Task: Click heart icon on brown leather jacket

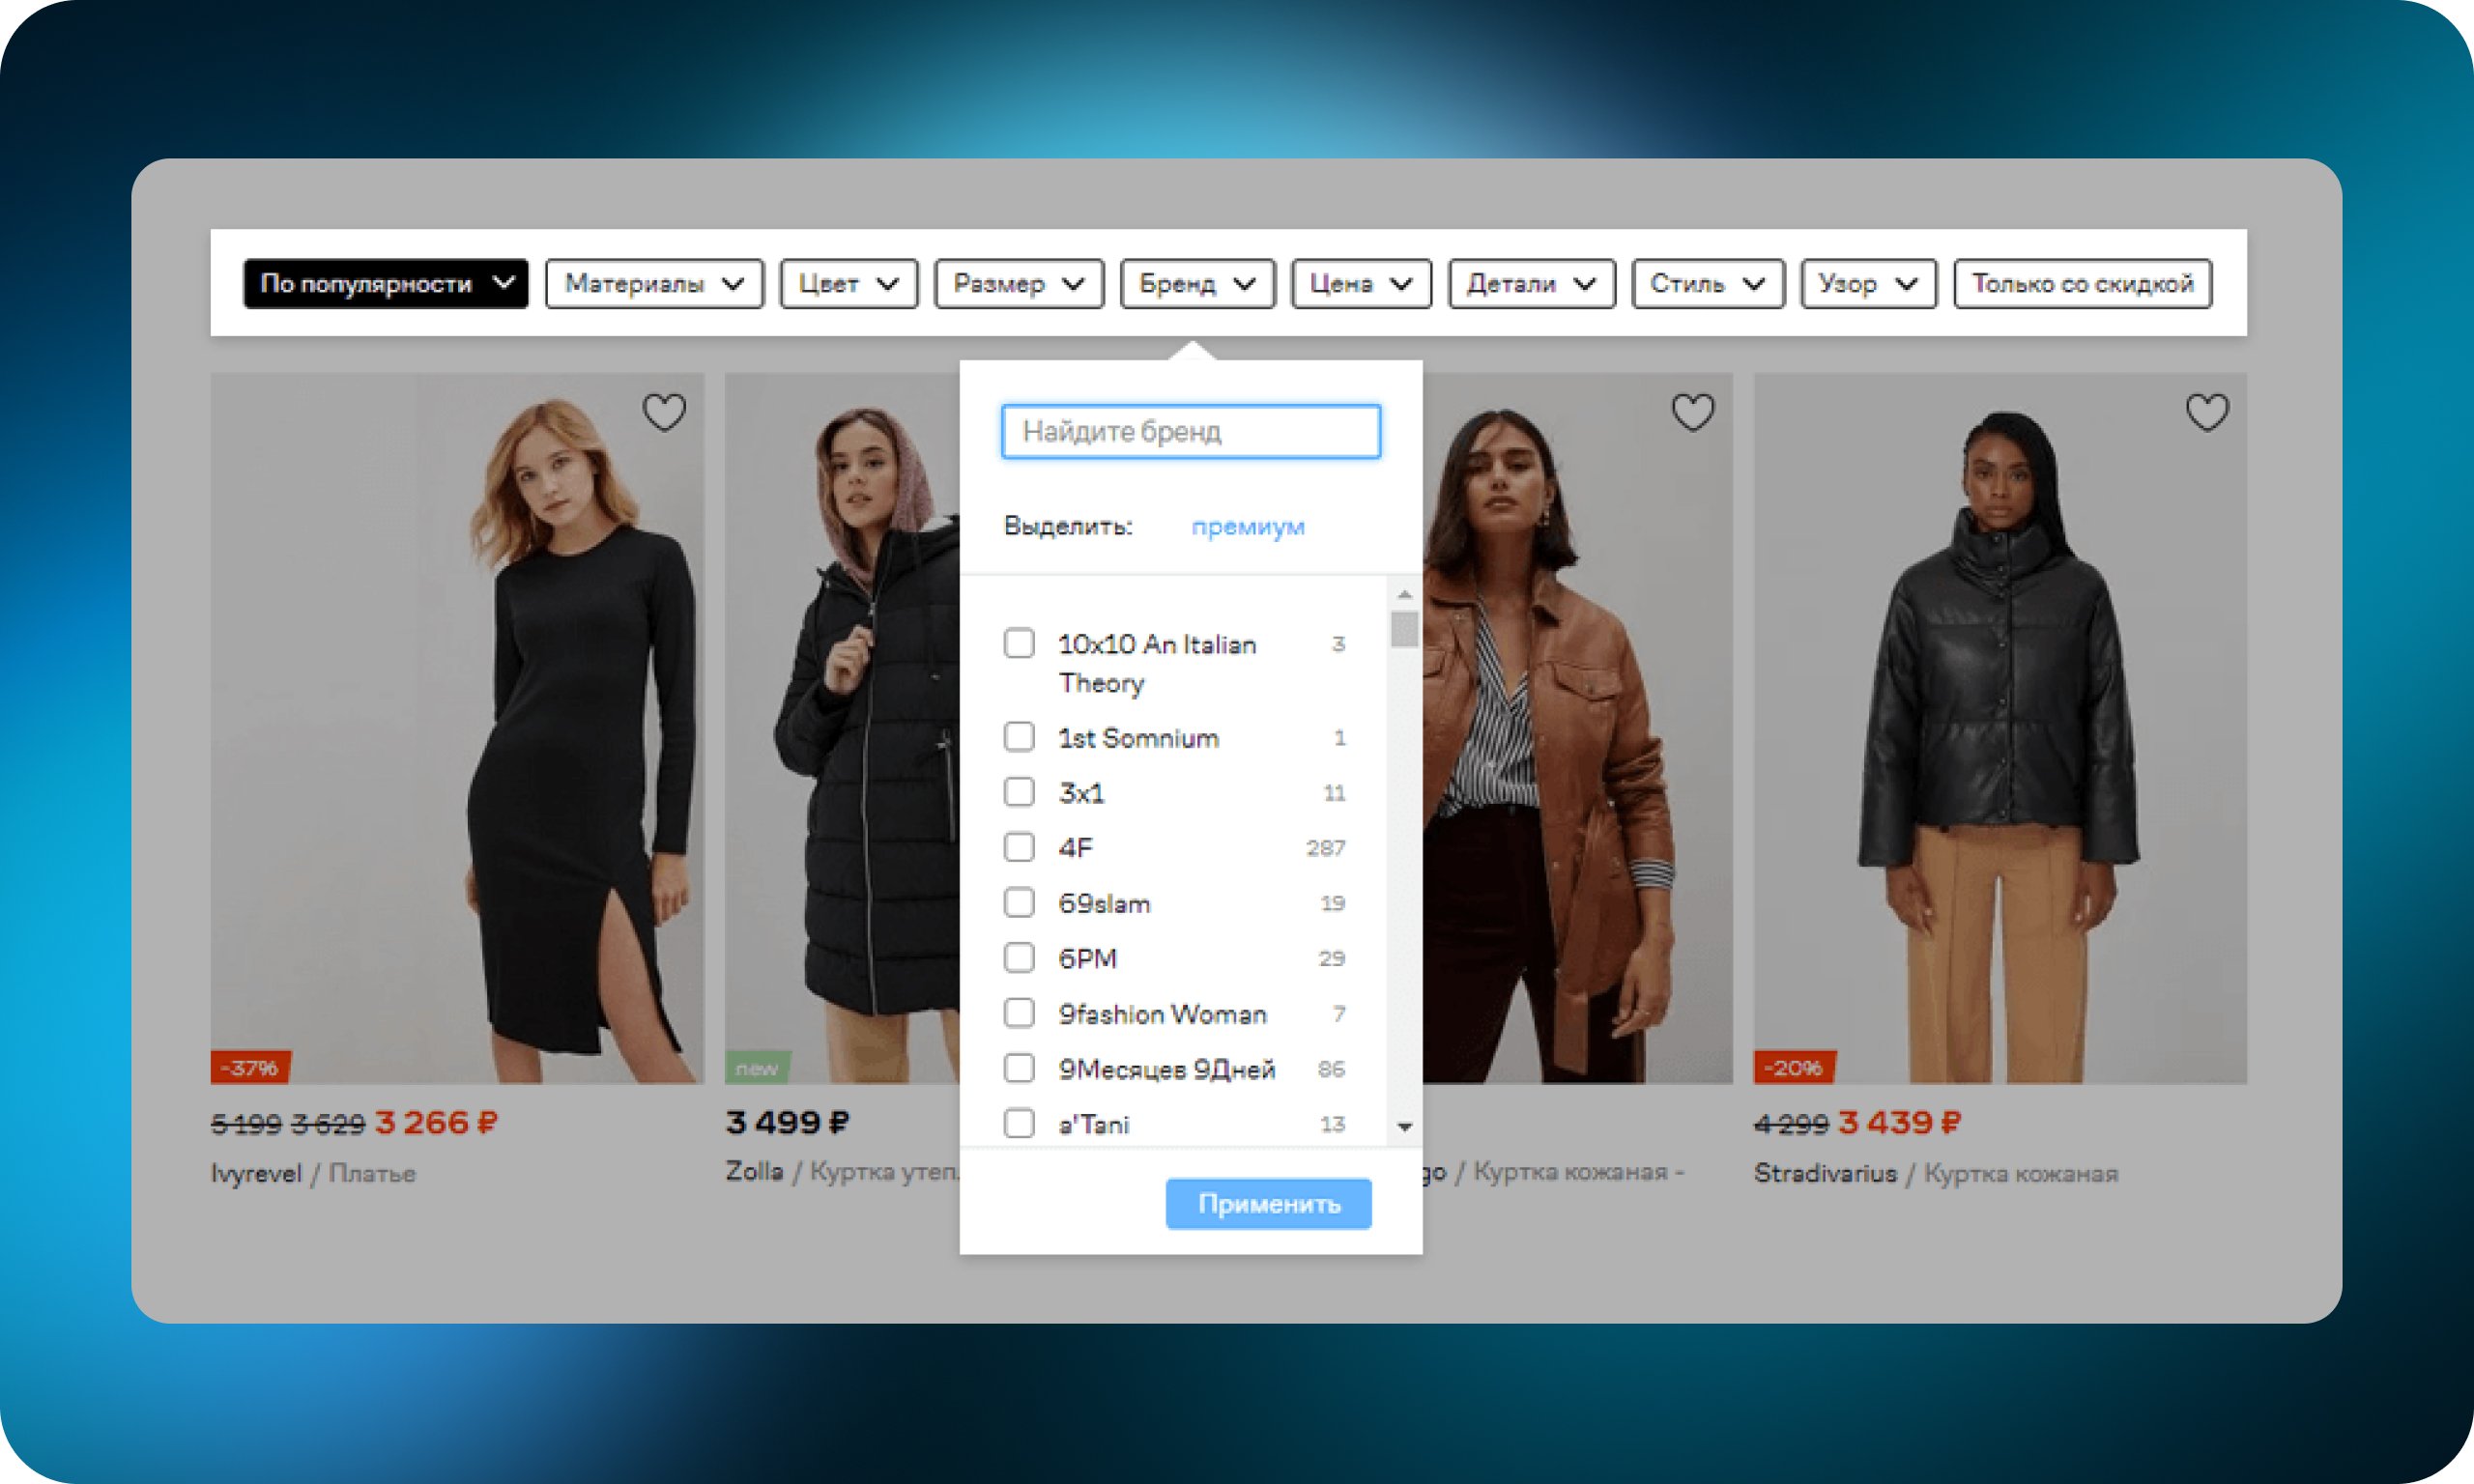Action: click(x=1693, y=412)
